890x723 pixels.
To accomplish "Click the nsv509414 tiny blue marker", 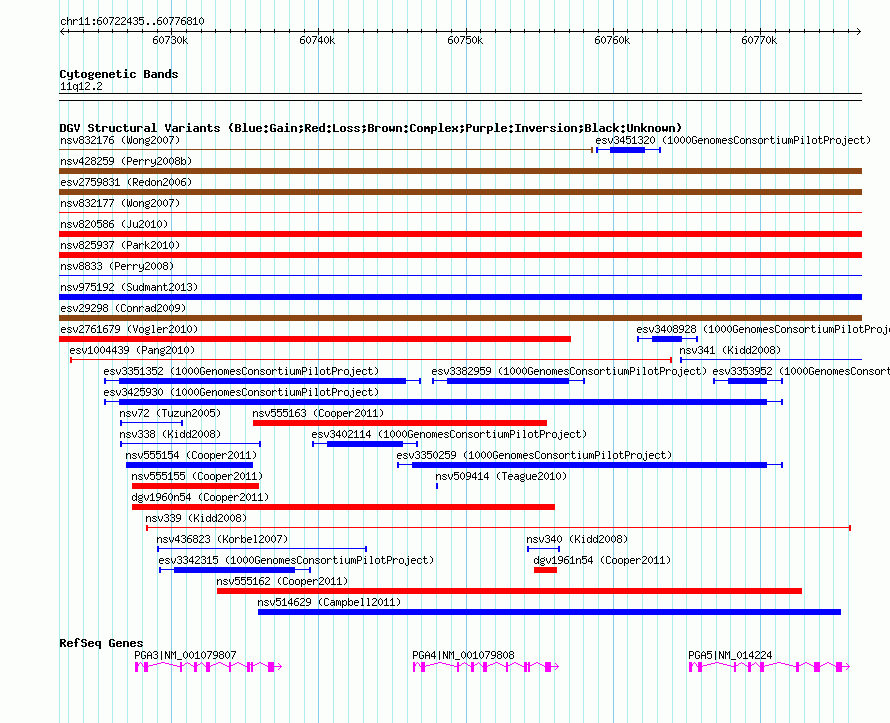I will (x=436, y=486).
